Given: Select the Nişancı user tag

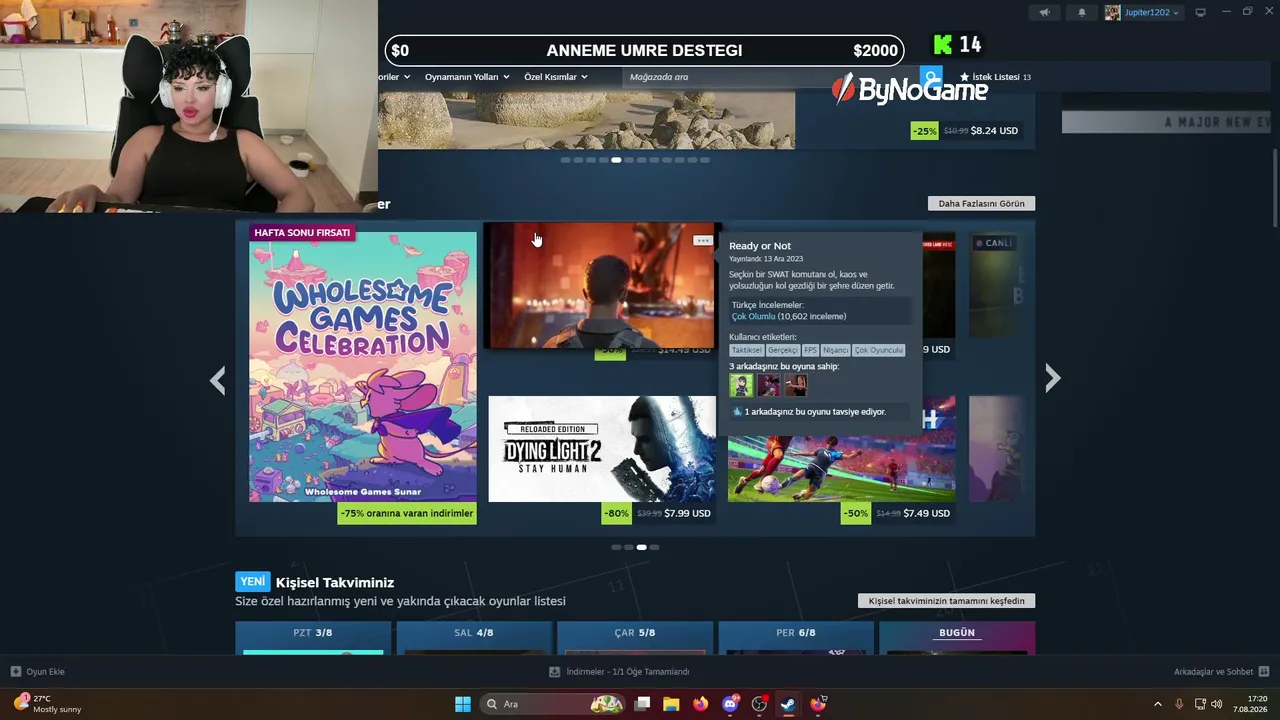Looking at the screenshot, I should click(835, 350).
